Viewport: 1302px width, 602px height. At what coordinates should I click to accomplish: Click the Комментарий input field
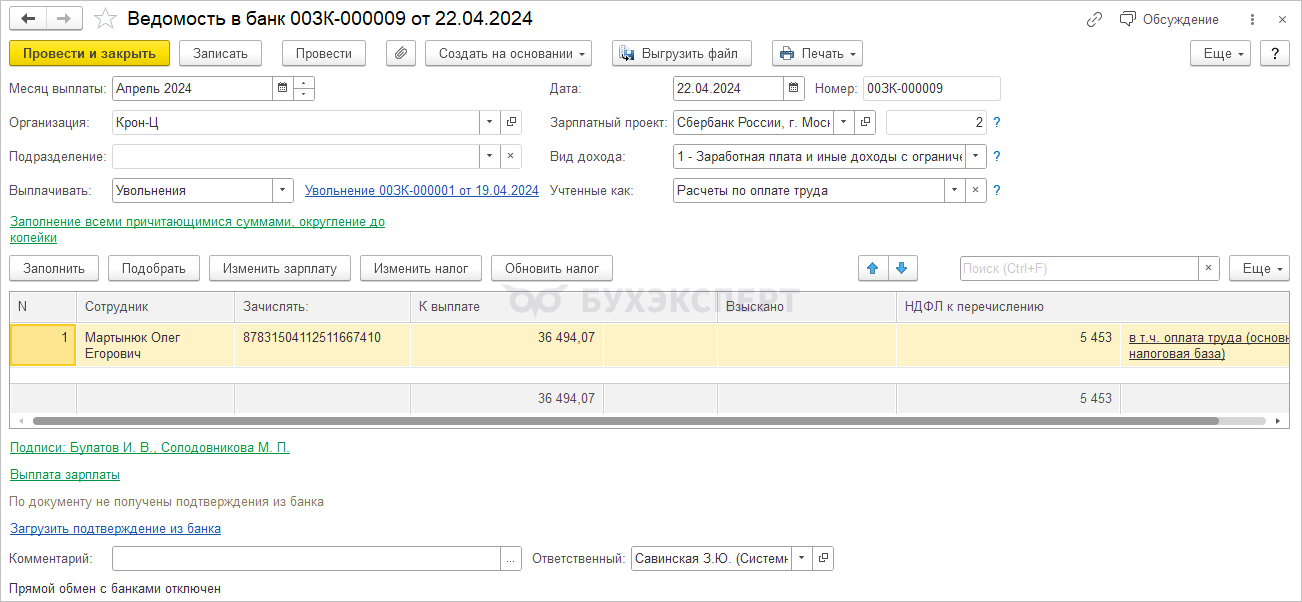coord(306,558)
